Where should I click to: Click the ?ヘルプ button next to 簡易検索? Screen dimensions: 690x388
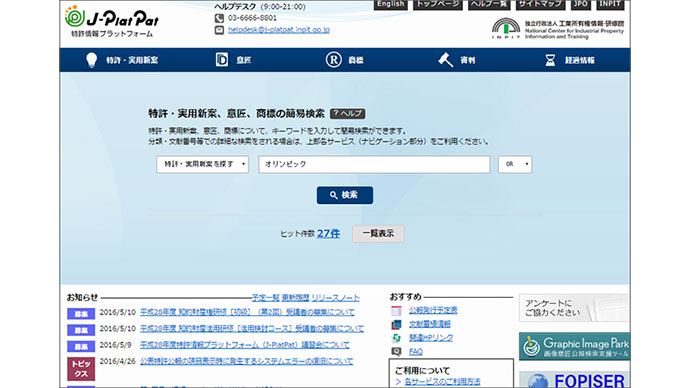click(348, 113)
